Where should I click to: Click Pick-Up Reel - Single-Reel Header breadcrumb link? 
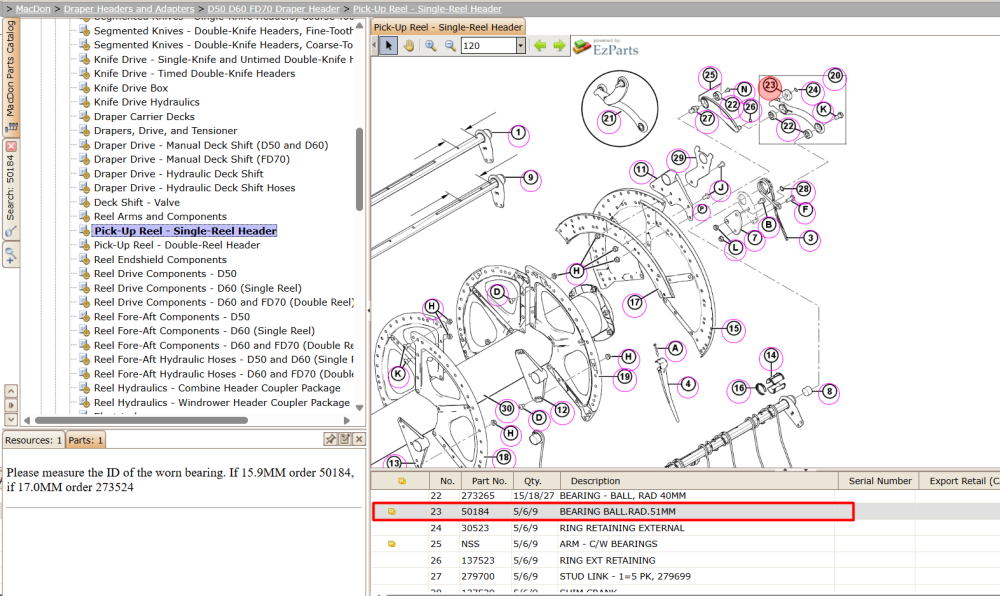427,9
